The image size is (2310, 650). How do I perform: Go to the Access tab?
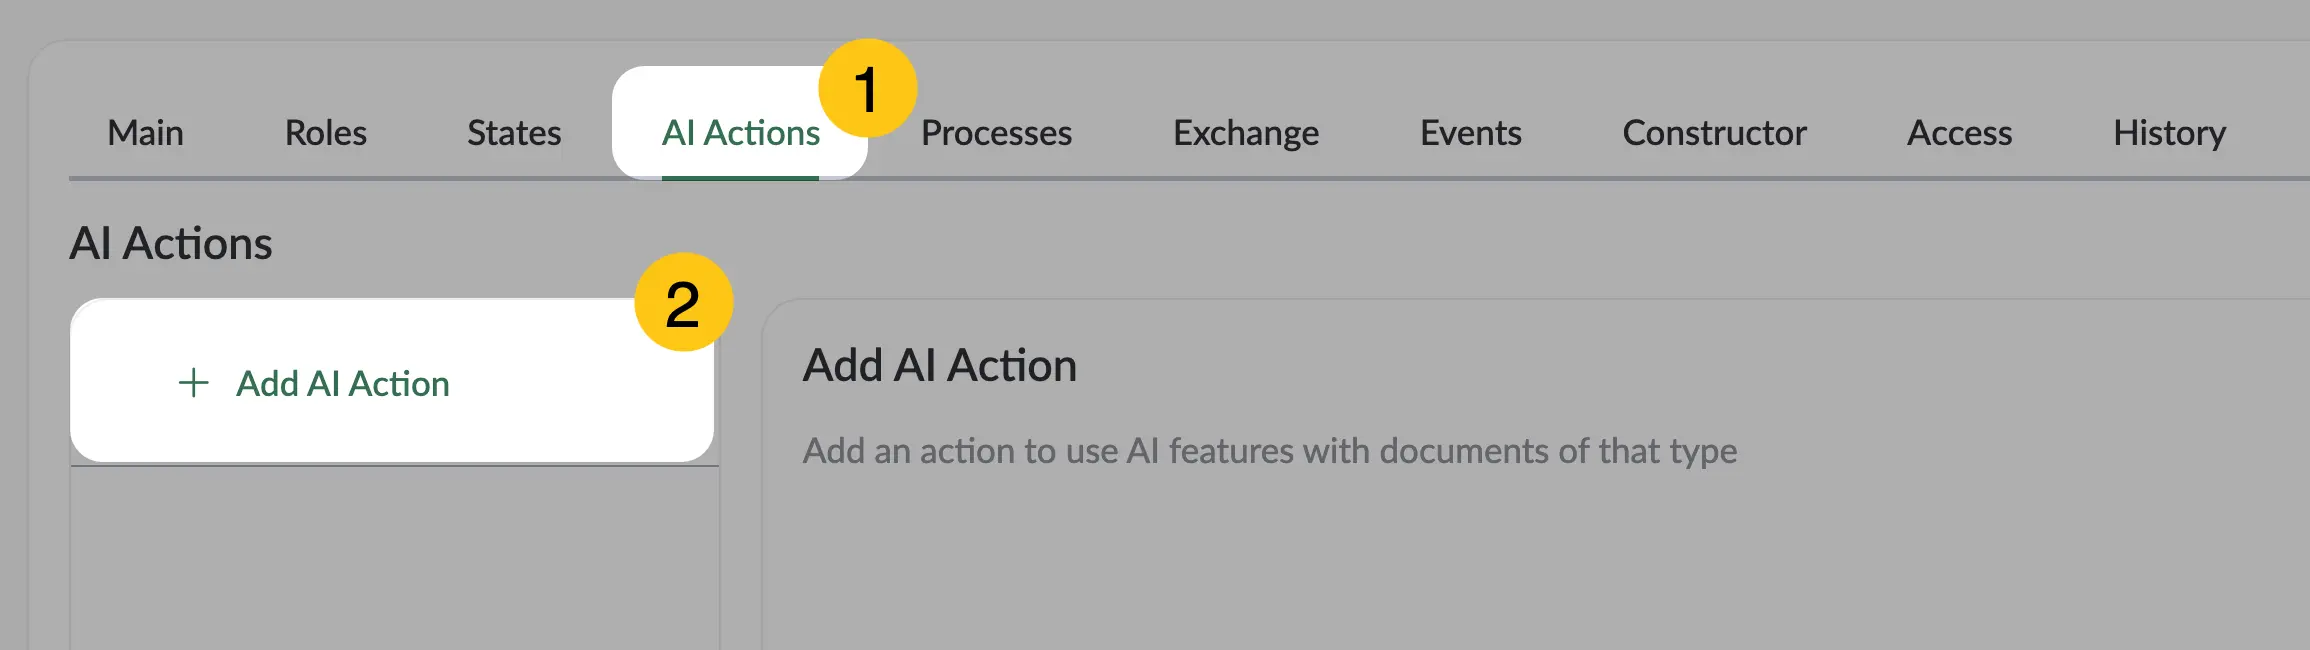(x=1959, y=133)
